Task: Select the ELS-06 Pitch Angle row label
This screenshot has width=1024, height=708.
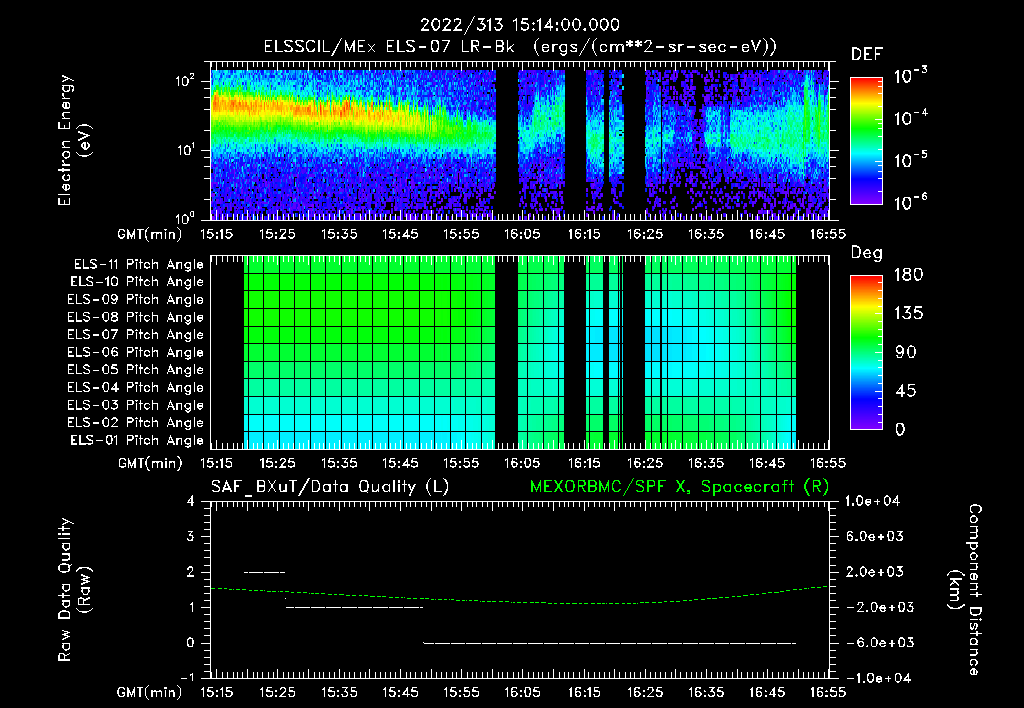Action: pyautogui.click(x=136, y=353)
